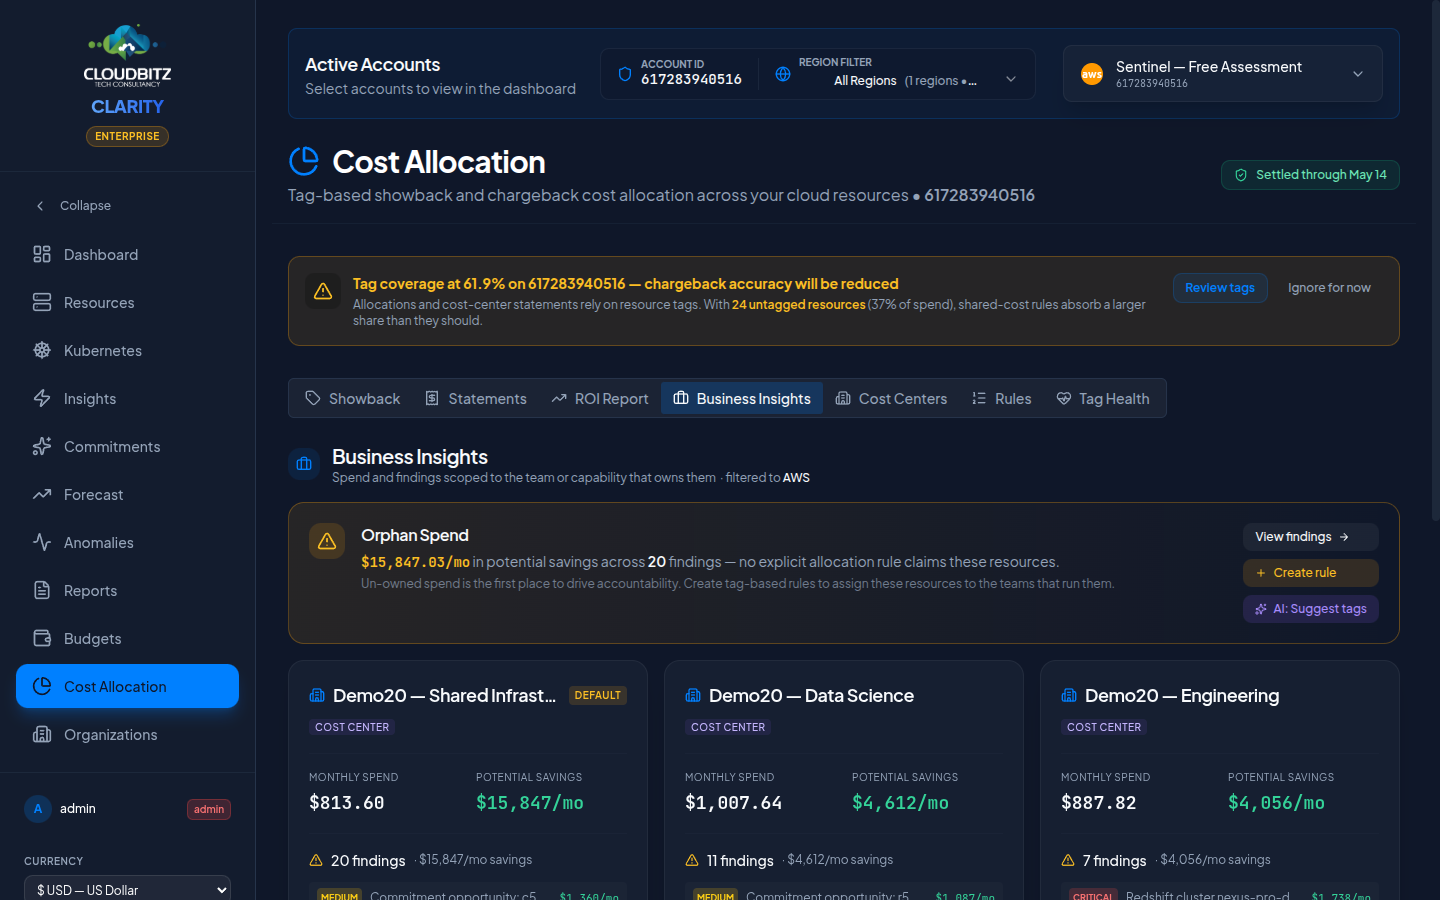The width and height of the screenshot is (1440, 900).
Task: Click the $15,847/mo potential savings value
Action: pos(530,803)
